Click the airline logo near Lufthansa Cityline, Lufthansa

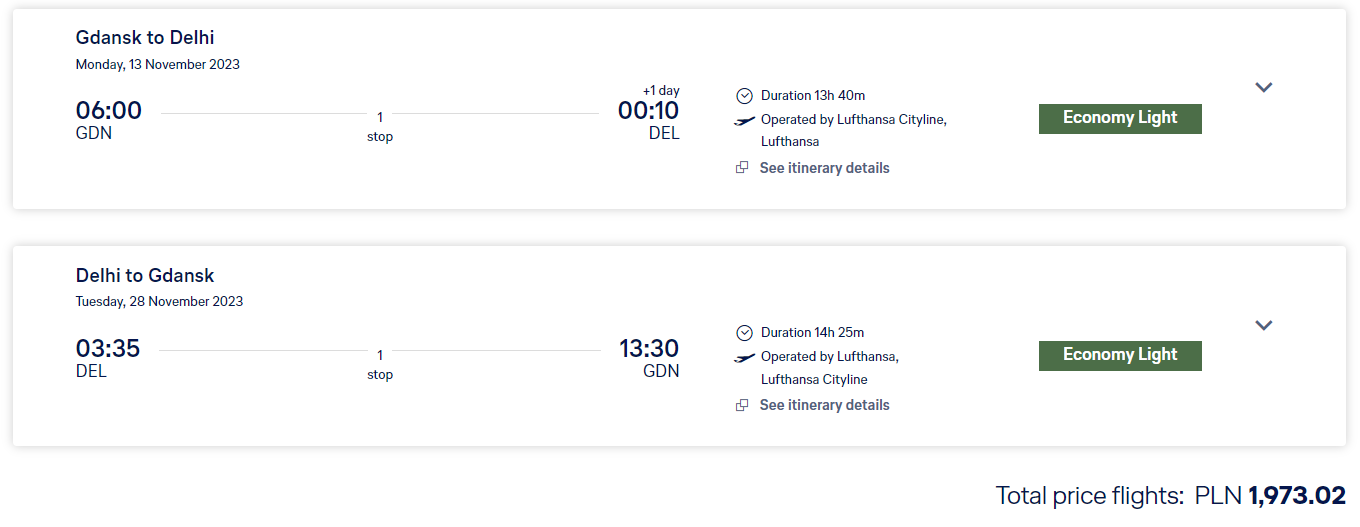tap(745, 120)
